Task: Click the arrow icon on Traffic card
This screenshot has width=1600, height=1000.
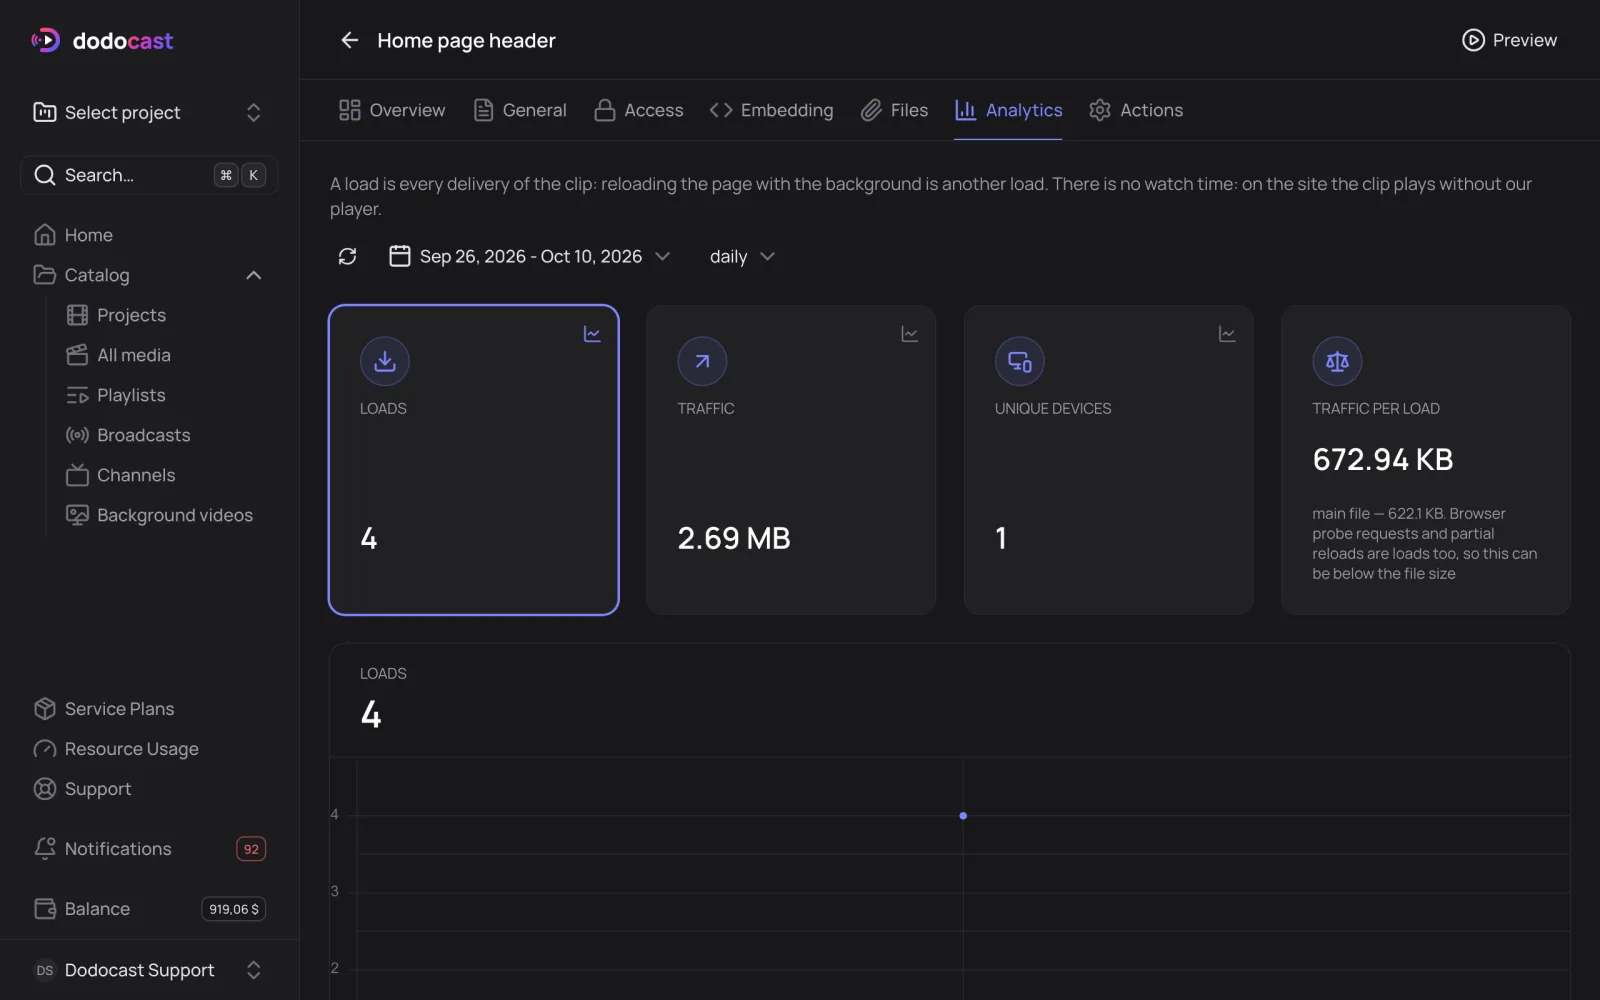Action: pos(702,361)
